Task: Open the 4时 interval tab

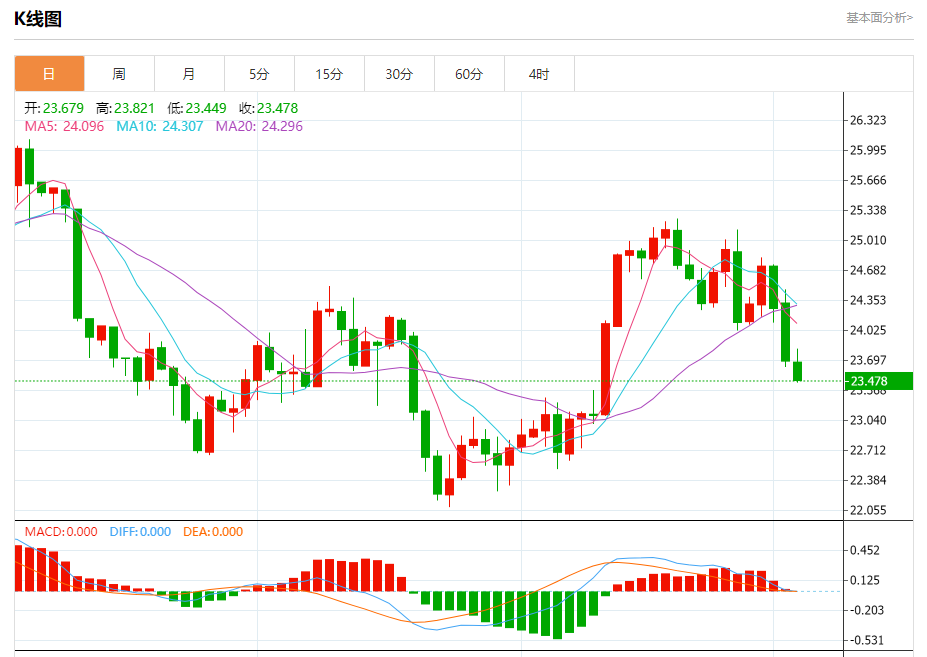Action: click(539, 74)
